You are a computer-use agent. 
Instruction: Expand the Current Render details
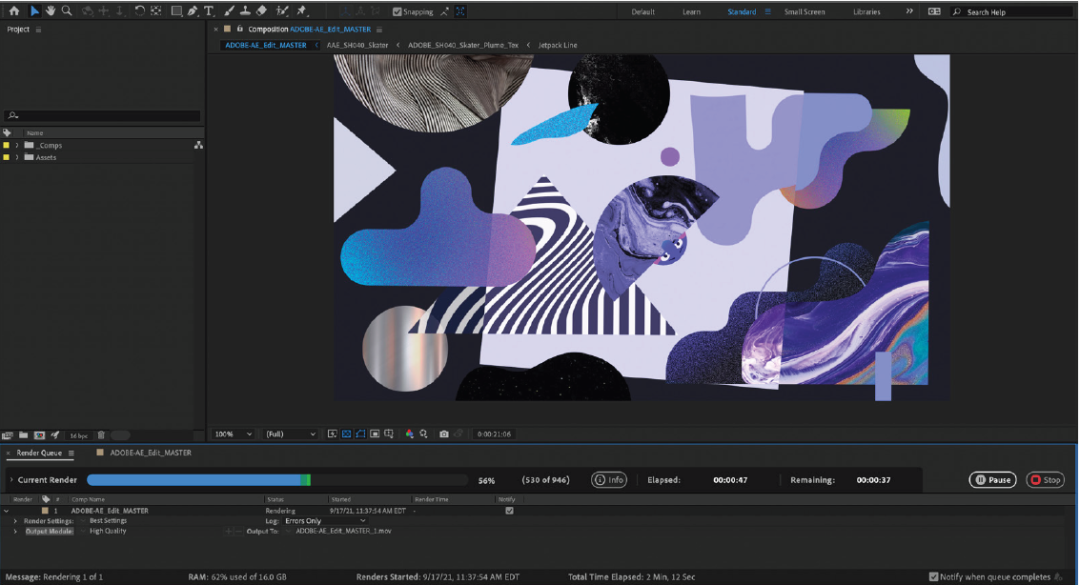point(11,480)
